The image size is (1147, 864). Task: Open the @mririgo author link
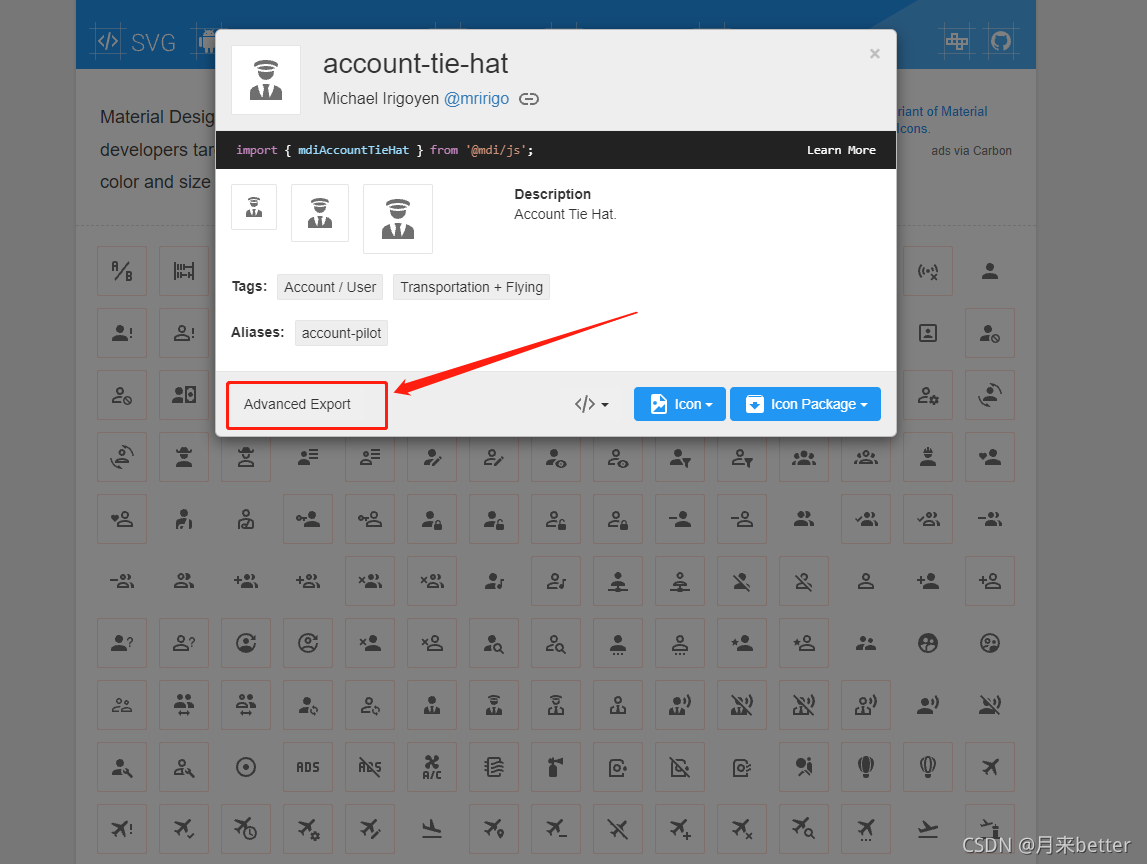point(476,99)
